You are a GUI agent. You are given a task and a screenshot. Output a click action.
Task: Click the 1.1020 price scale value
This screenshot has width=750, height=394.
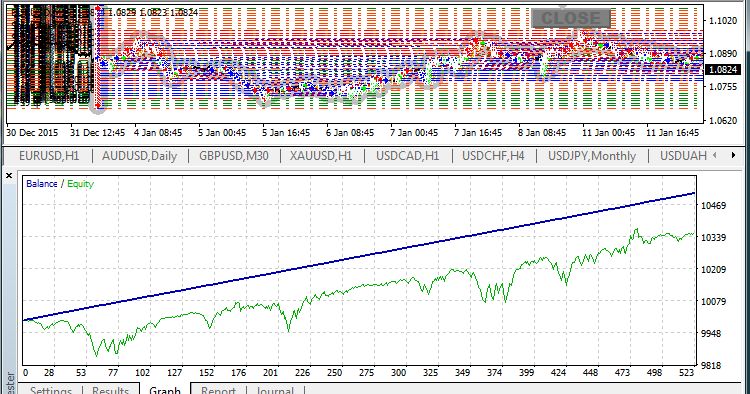723,21
